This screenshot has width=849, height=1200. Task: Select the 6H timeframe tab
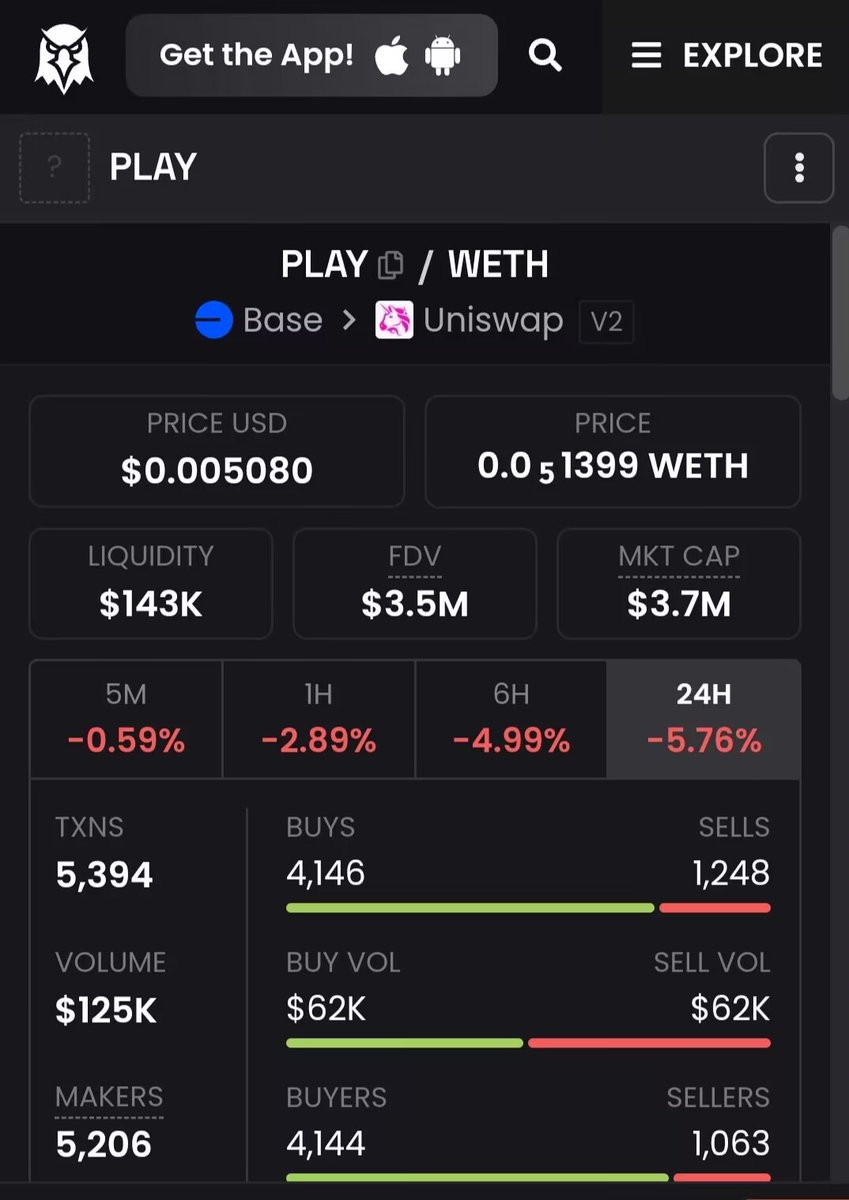pos(511,719)
